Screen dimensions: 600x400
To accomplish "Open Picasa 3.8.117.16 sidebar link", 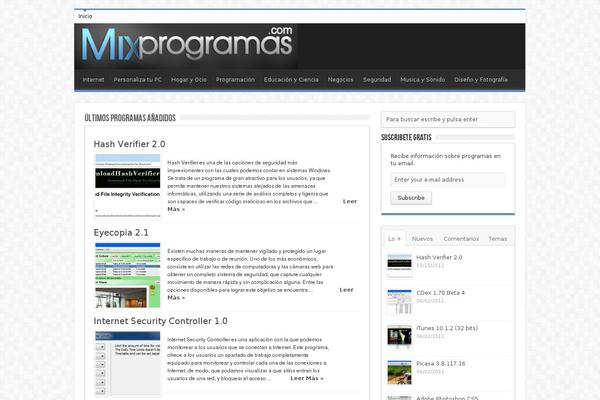I will (441, 364).
